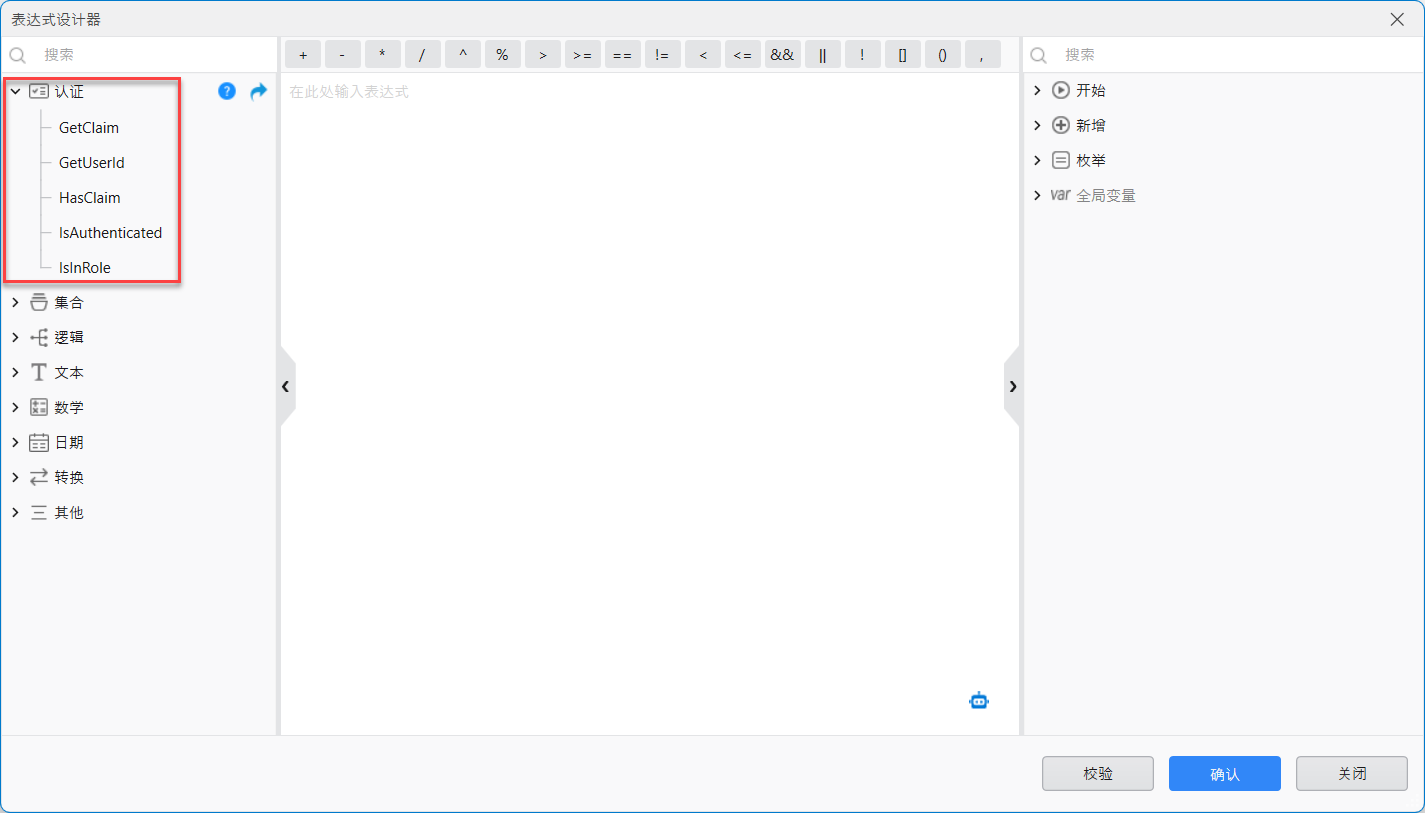Image resolution: width=1425 pixels, height=813 pixels.
Task: Open the AI assistant robot icon
Action: [x=978, y=701]
